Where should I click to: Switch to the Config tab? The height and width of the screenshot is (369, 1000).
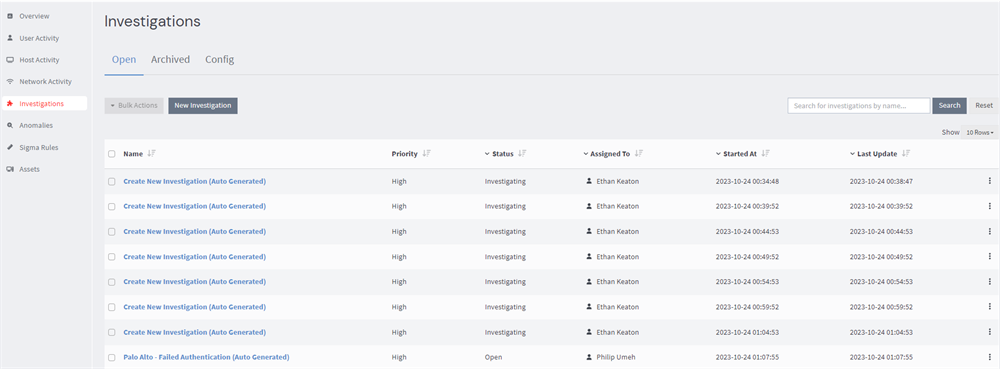click(219, 59)
